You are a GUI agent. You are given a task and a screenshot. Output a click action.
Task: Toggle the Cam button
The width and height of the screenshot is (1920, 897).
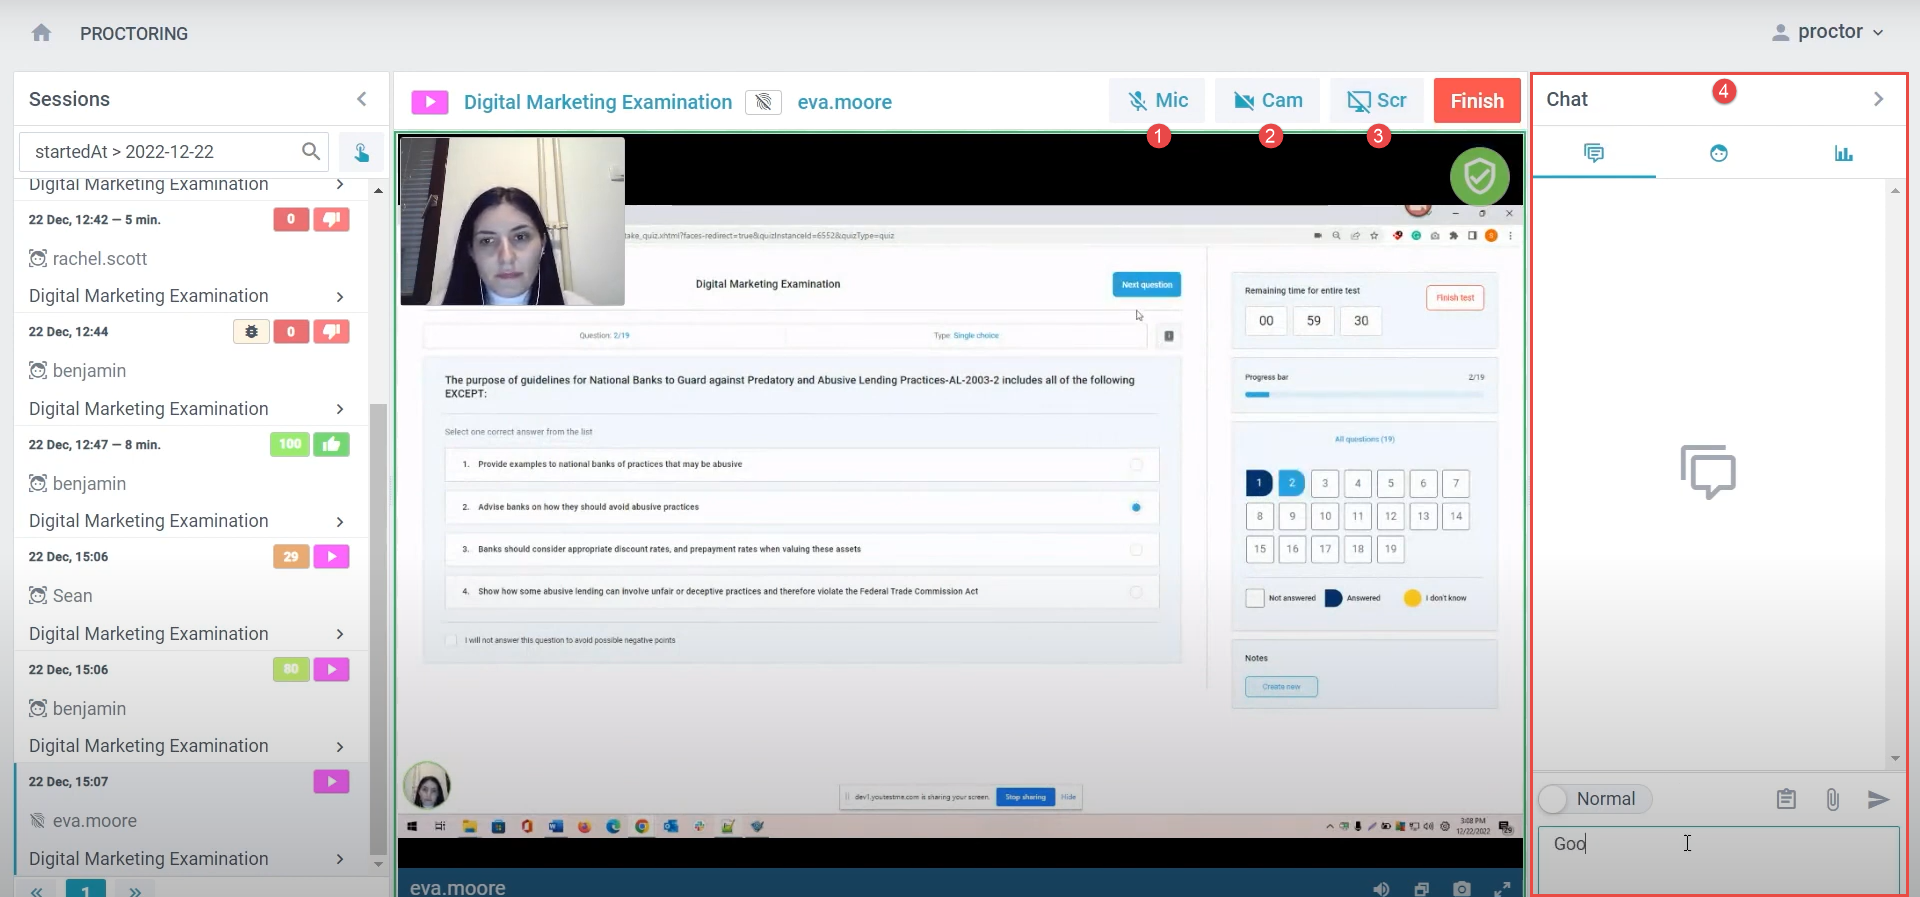pyautogui.click(x=1267, y=100)
